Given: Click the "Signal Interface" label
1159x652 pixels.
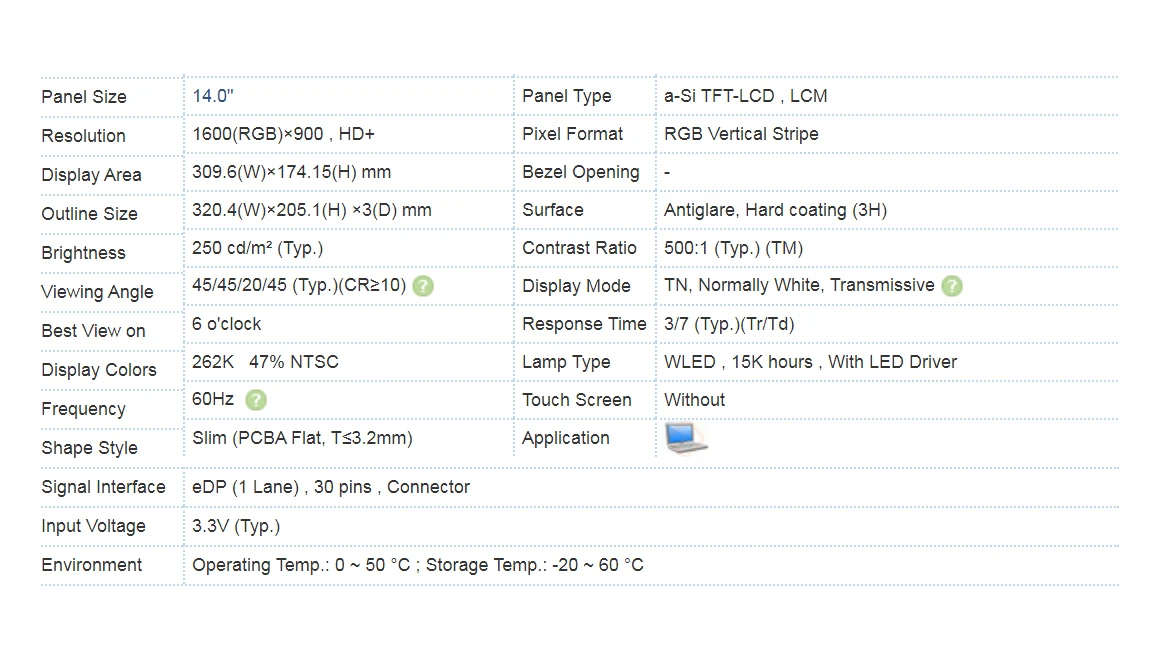Looking at the screenshot, I should tap(103, 488).
